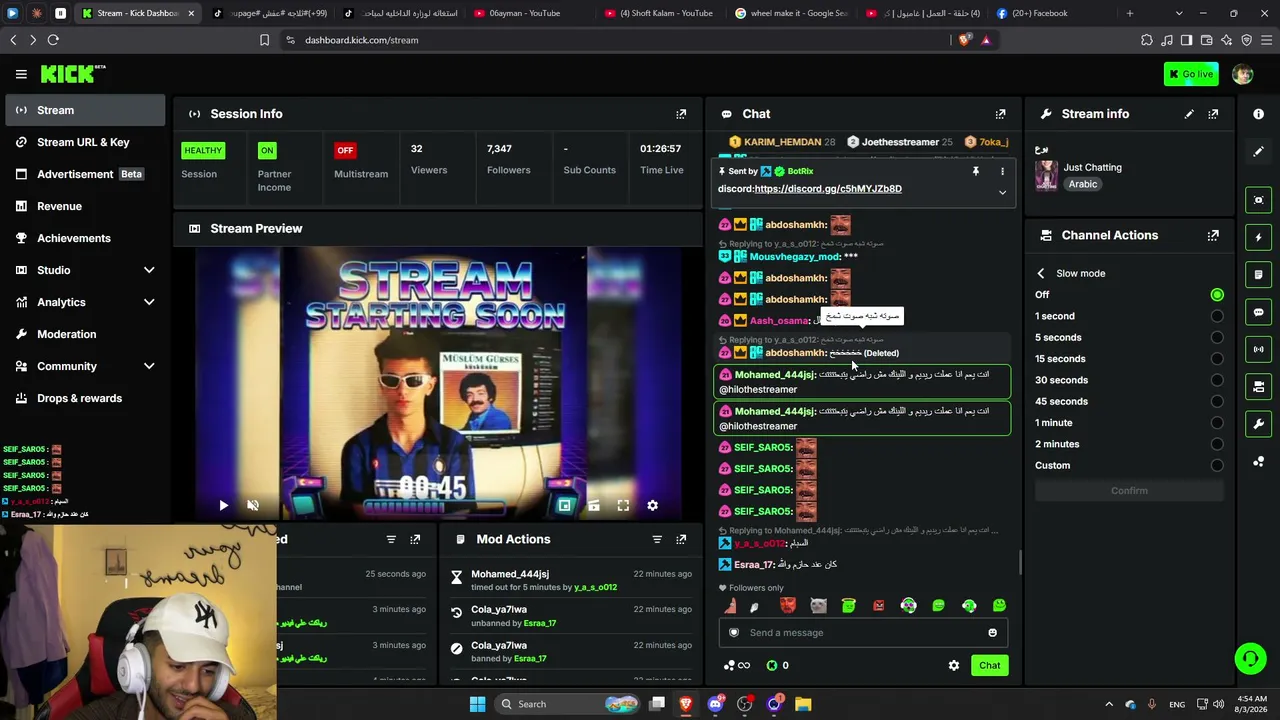Pop out the Session Info panel
Viewport: 1280px width, 720px height.
(x=681, y=114)
